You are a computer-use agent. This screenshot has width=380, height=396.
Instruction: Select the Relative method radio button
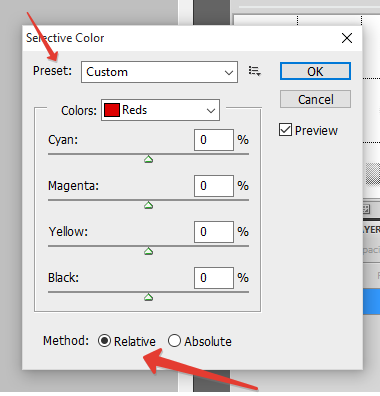[x=104, y=341]
